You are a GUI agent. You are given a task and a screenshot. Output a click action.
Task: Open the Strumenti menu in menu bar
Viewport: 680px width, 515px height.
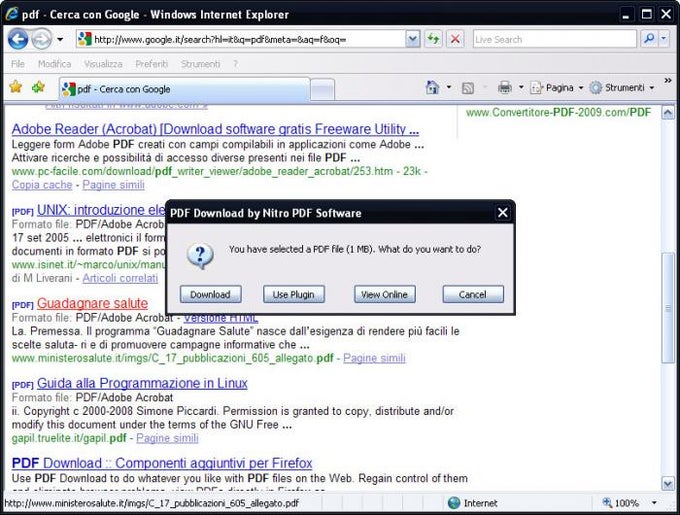tap(200, 64)
